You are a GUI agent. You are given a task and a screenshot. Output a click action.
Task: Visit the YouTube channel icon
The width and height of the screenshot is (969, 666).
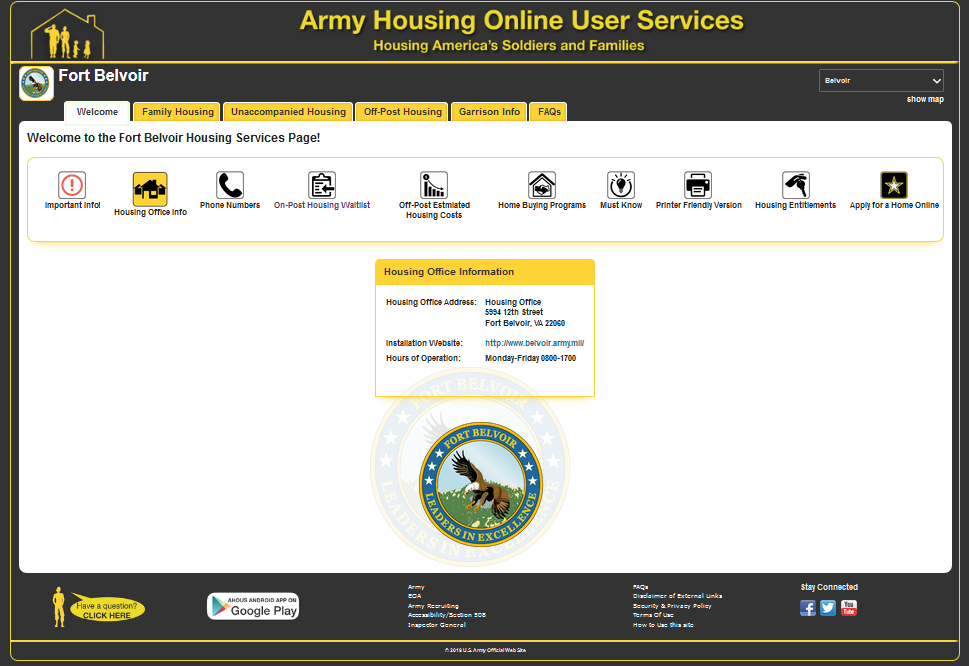[849, 608]
